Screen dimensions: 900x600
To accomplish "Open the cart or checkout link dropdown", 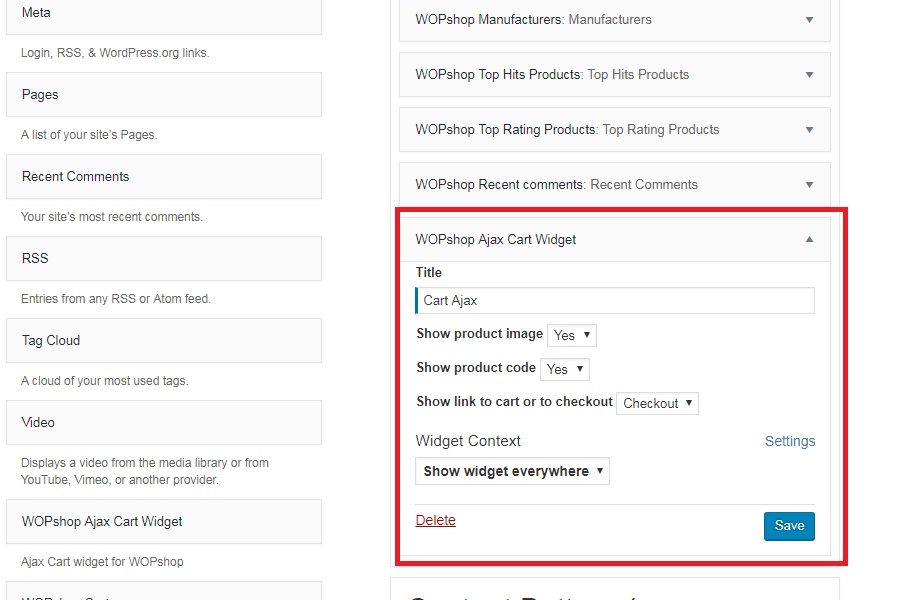I will pos(657,404).
